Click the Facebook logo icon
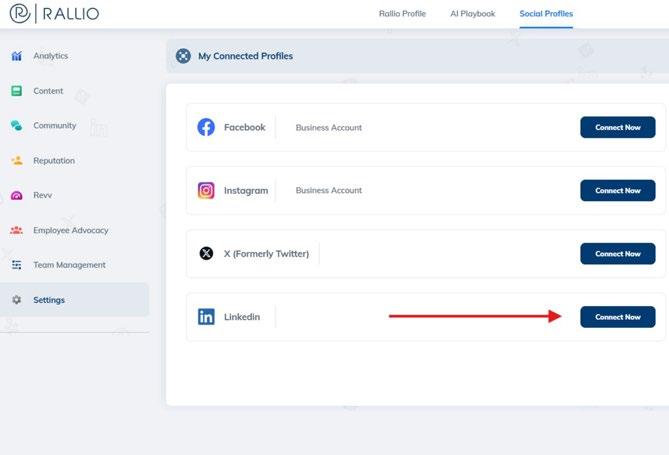Screen dimensions: 669x455 click(x=206, y=127)
